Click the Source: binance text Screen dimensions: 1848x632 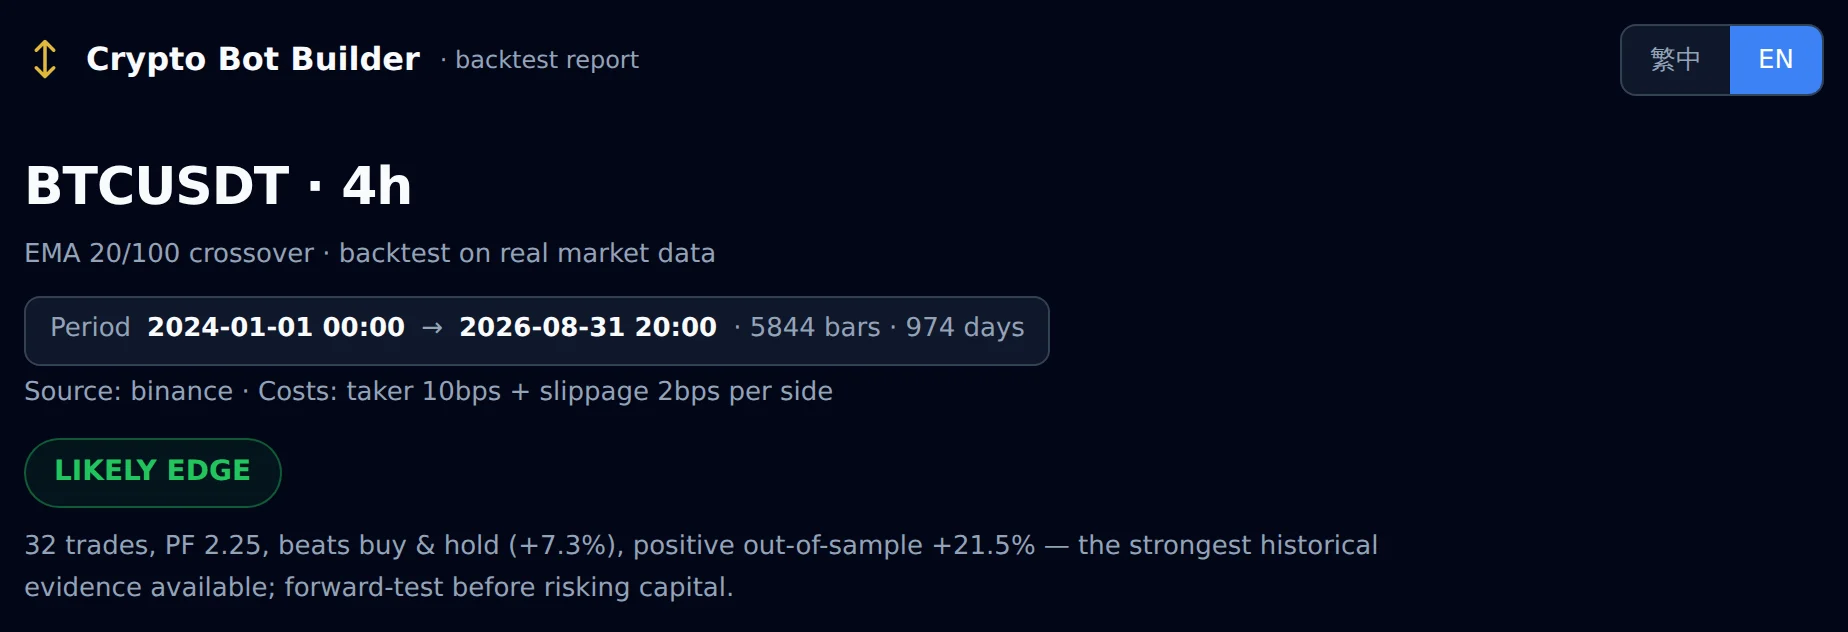[x=128, y=391]
